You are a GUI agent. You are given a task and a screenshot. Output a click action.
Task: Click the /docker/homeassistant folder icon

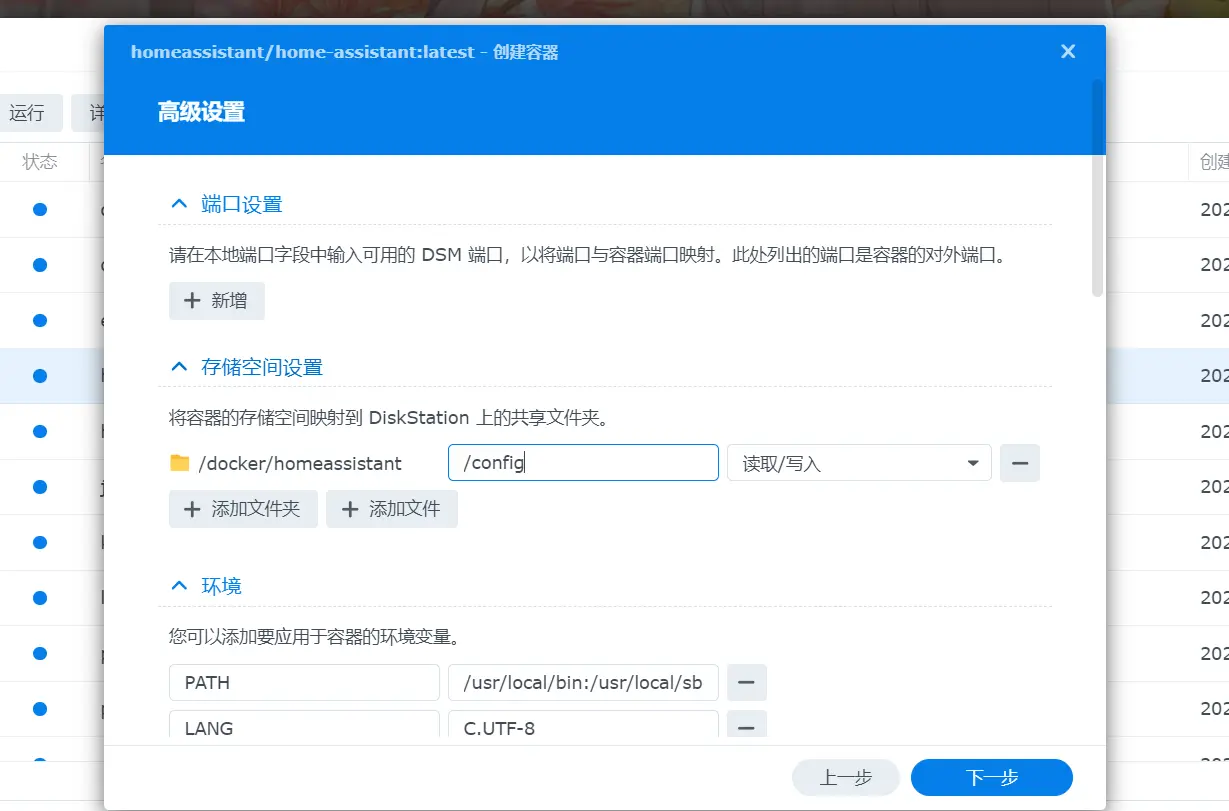(180, 463)
